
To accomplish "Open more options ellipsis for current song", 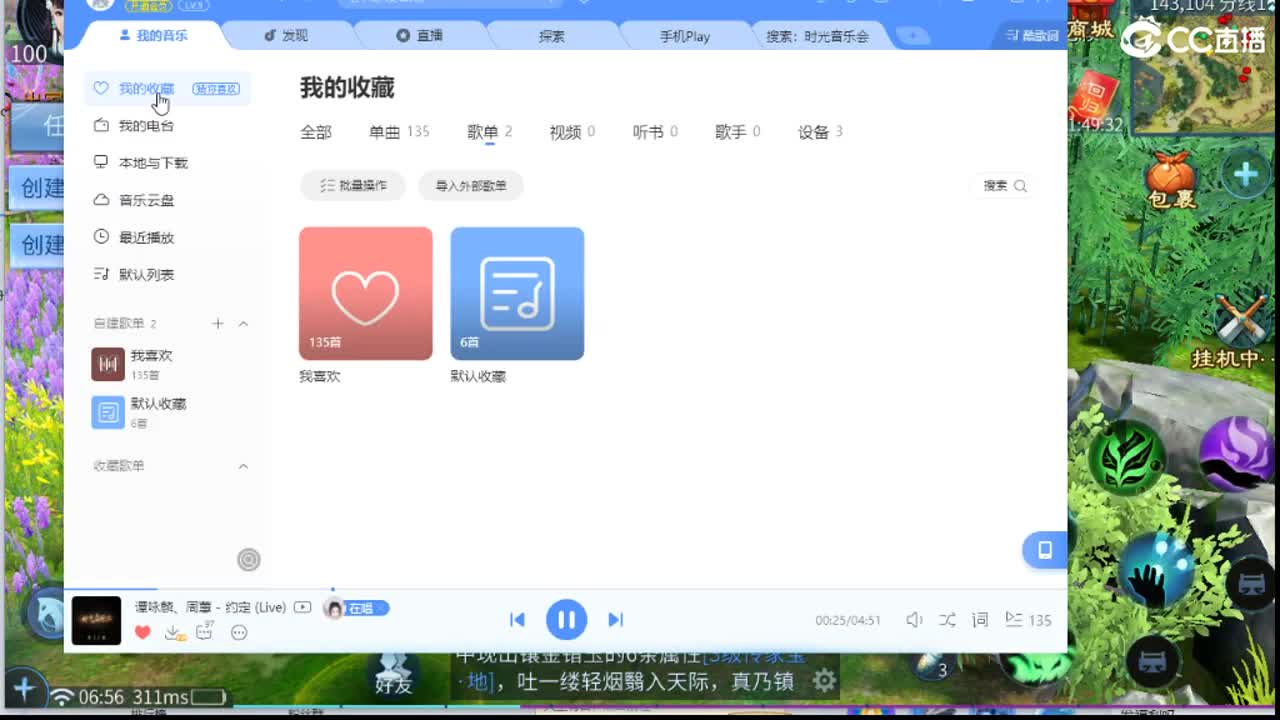I will point(239,632).
